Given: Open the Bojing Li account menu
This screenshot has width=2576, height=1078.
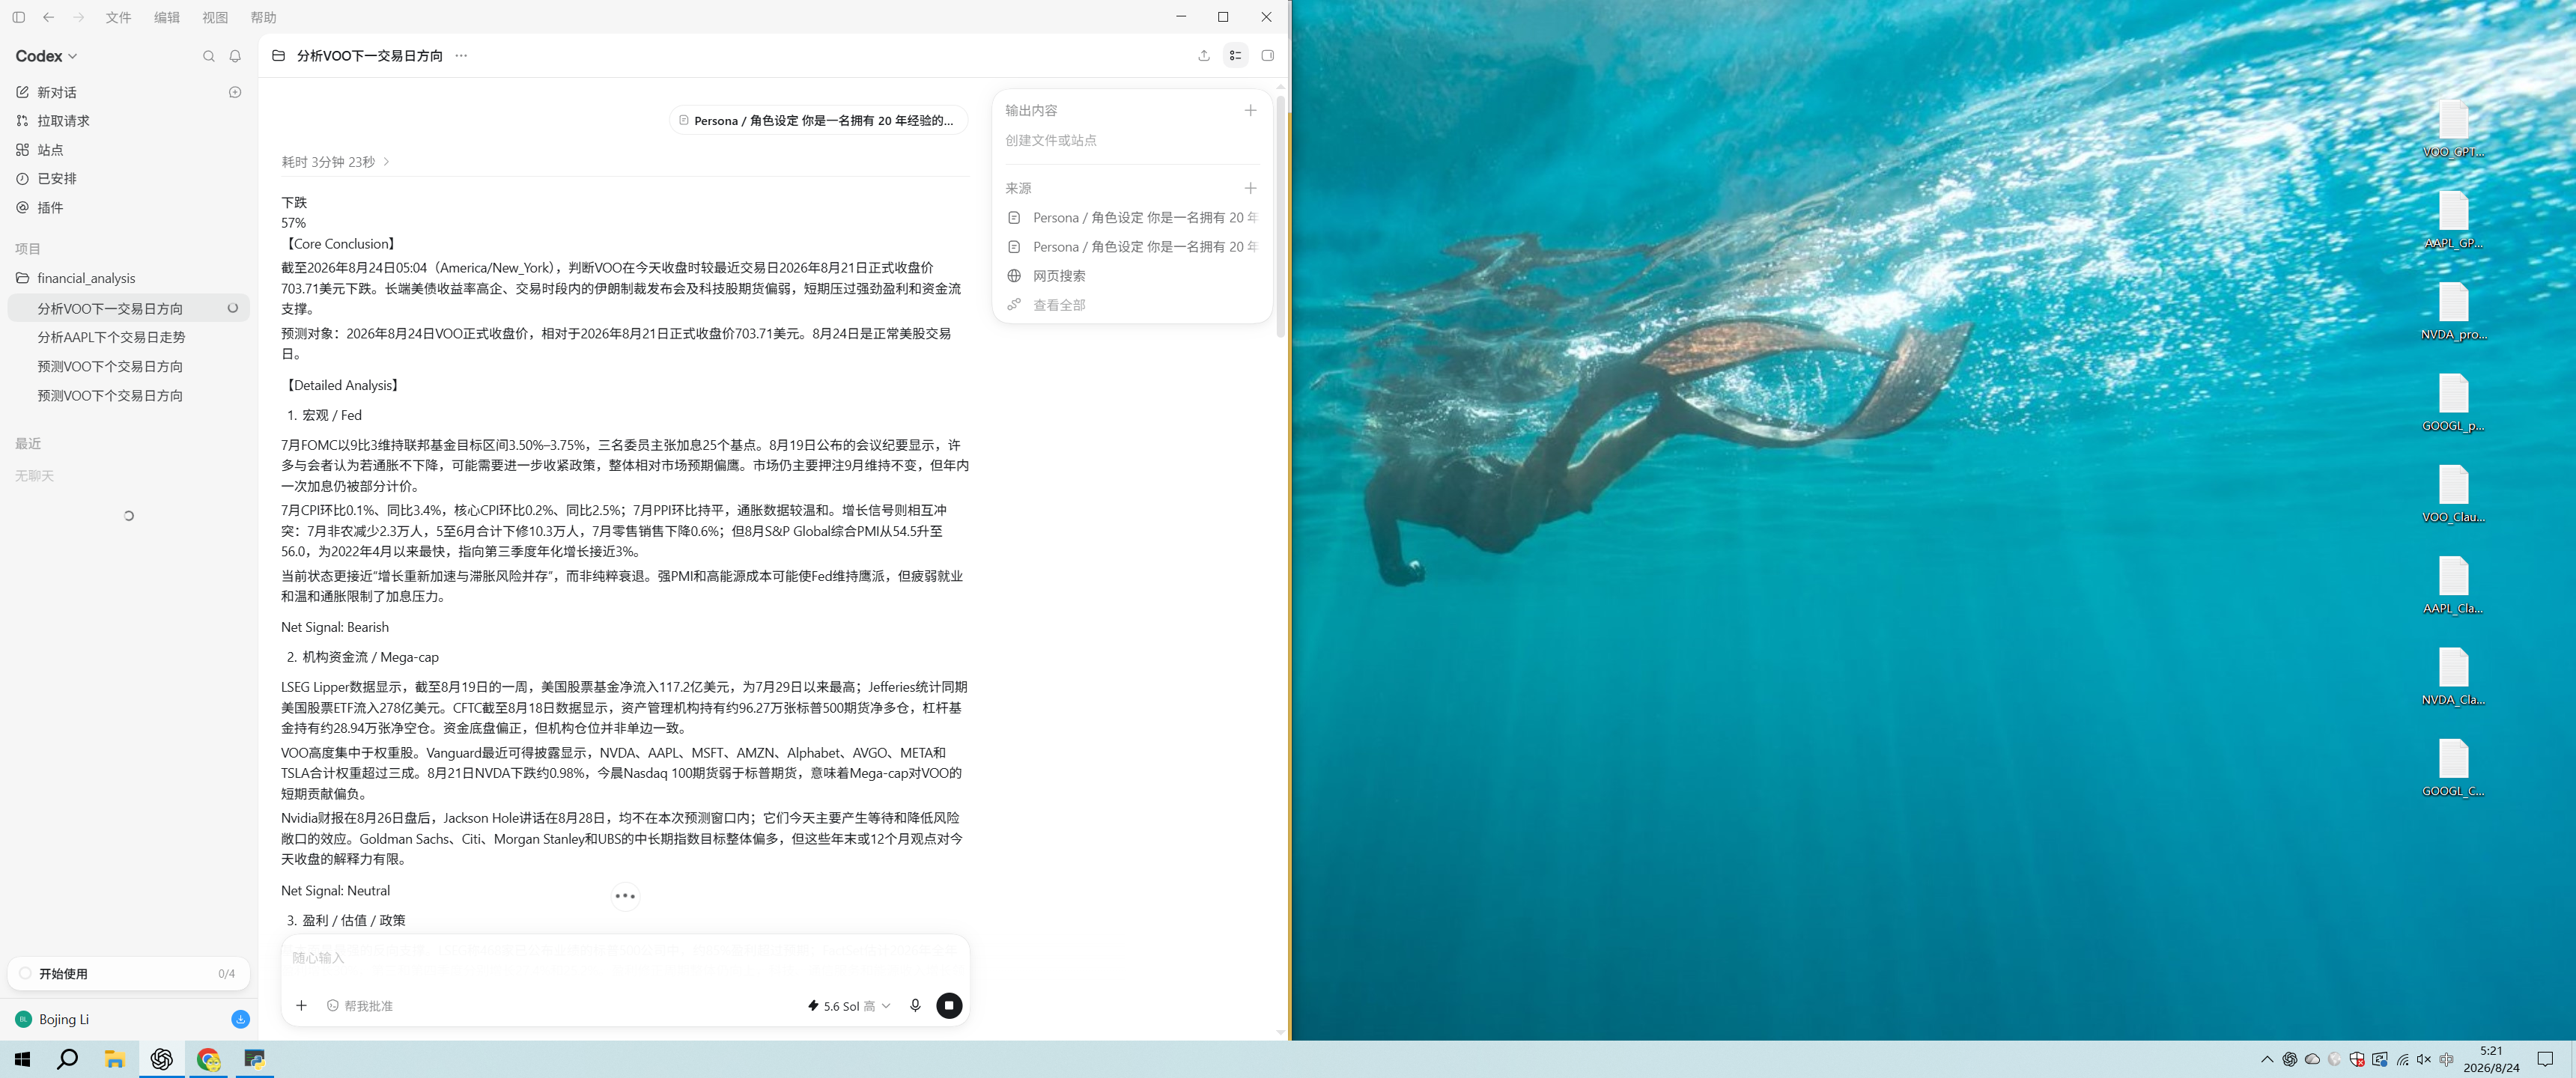Looking at the screenshot, I should point(53,1019).
